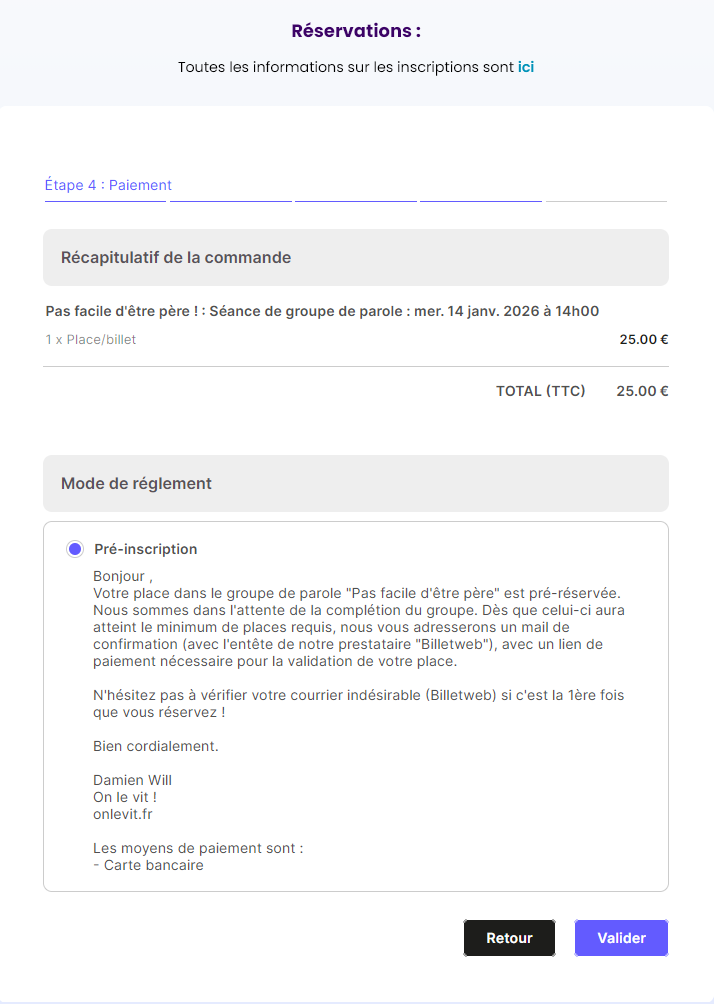The height and width of the screenshot is (1004, 714).
Task: Click the last unfilled step progress segment
Action: [x=606, y=202]
